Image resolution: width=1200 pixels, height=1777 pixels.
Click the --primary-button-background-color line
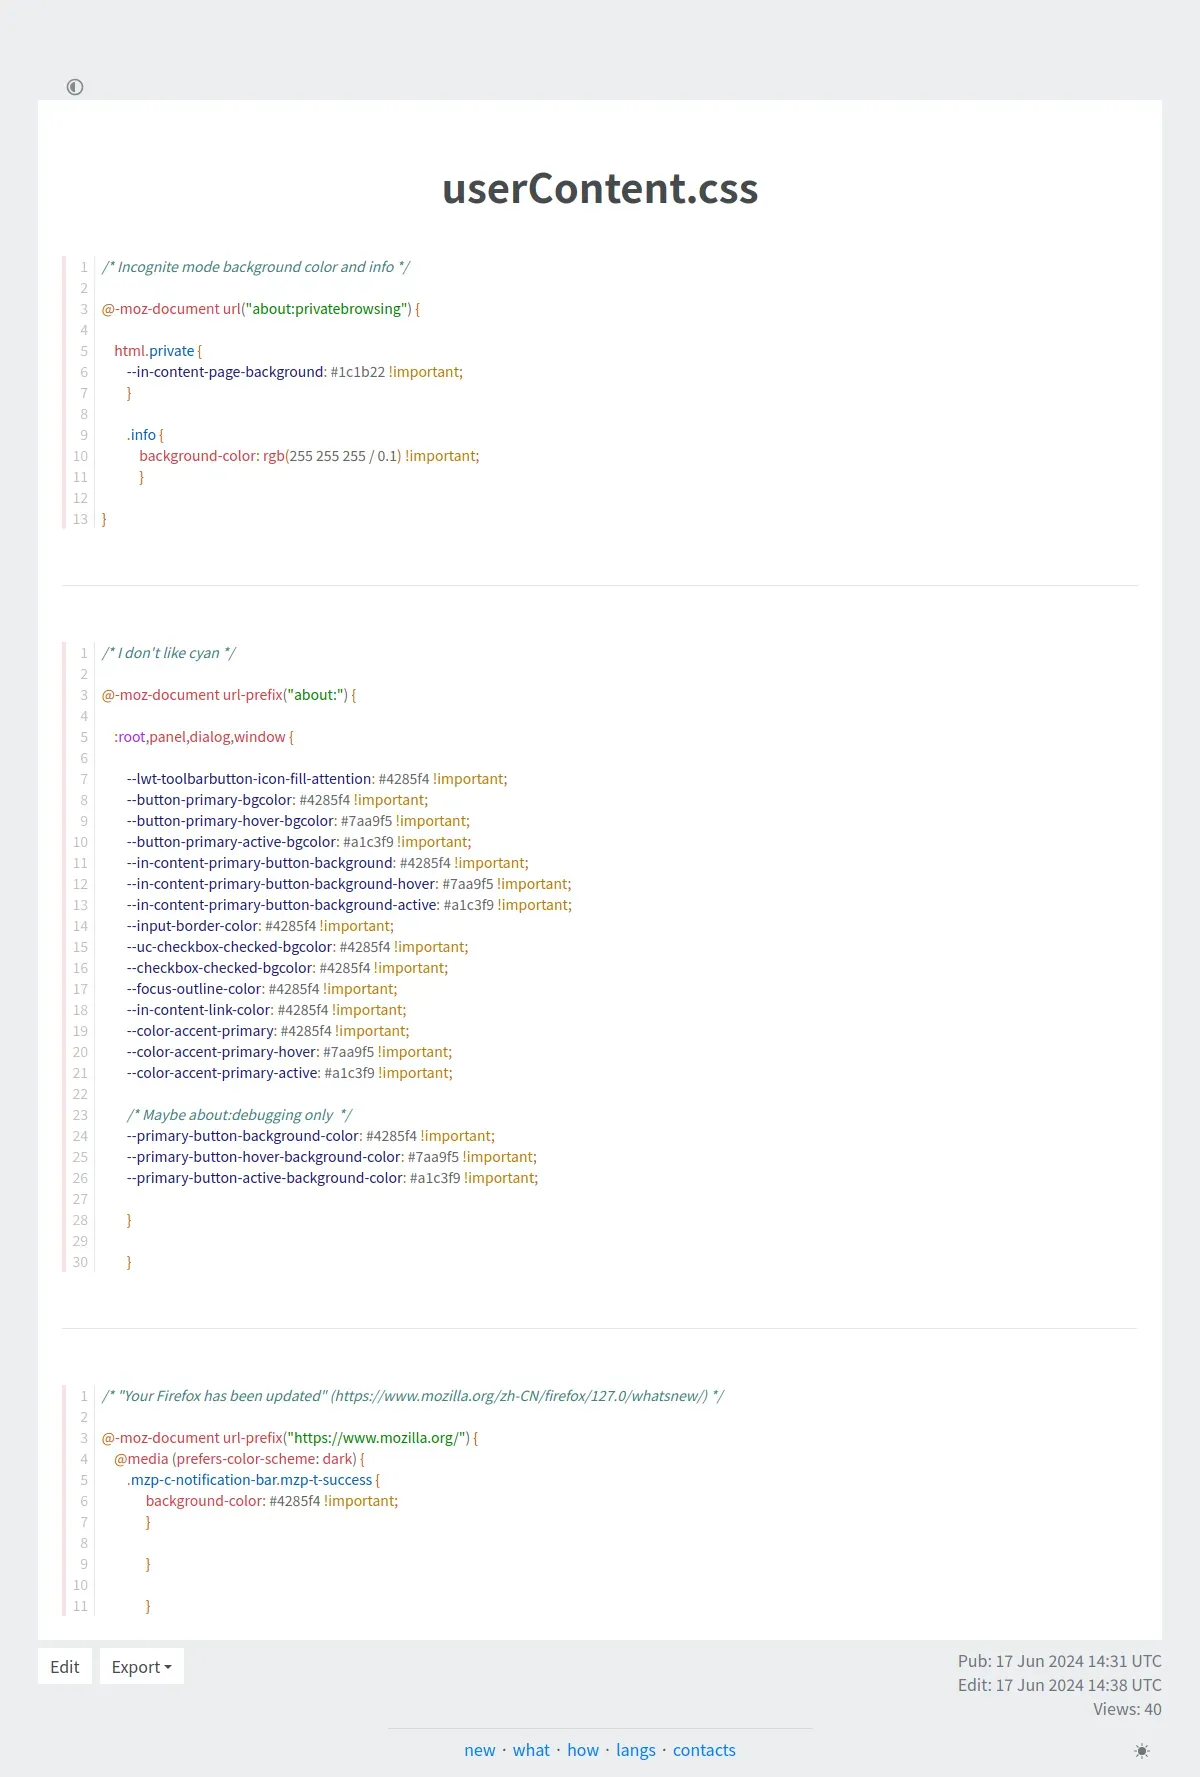[x=311, y=1136]
